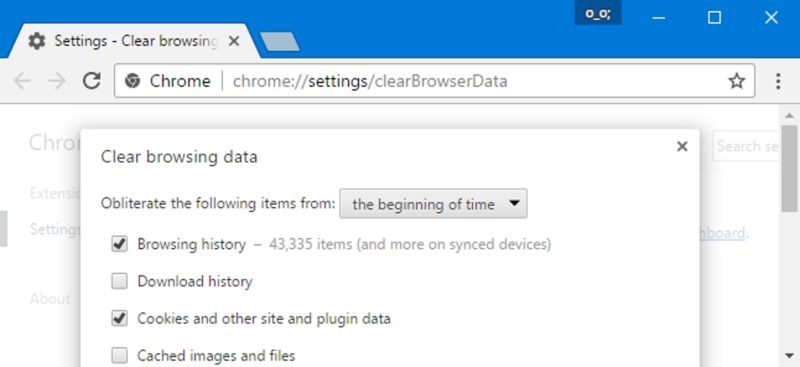The image size is (800, 367).
Task: Click the scrollbar up arrow
Action: (x=789, y=115)
